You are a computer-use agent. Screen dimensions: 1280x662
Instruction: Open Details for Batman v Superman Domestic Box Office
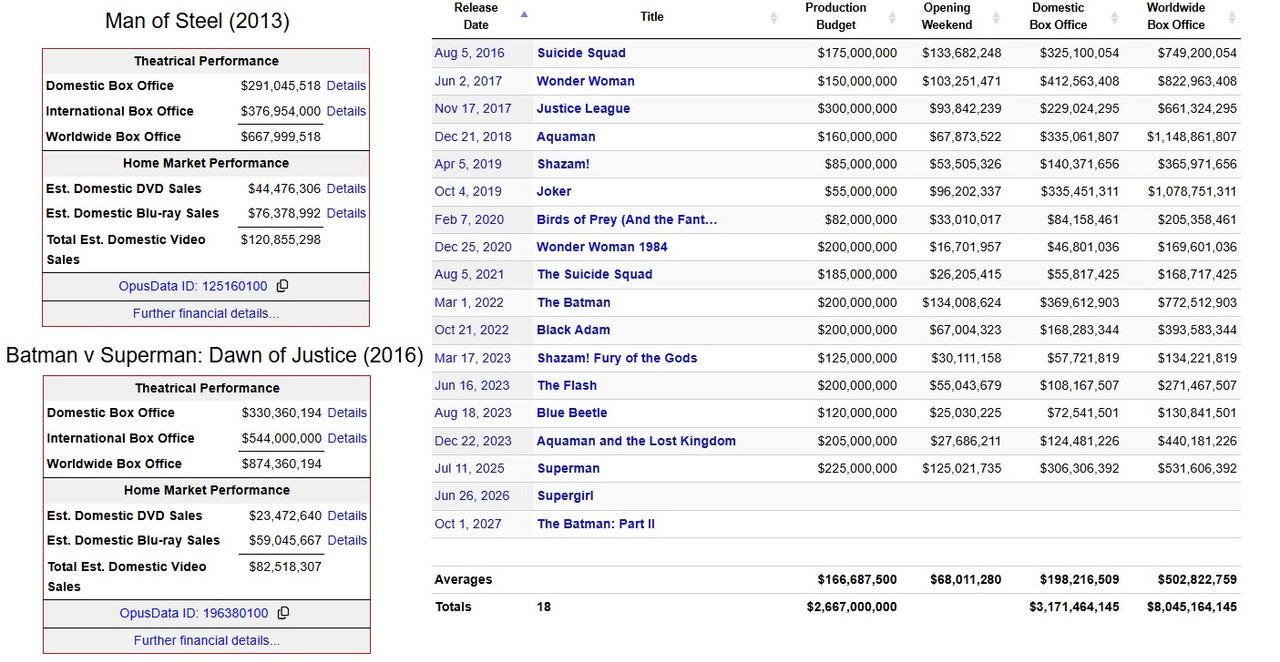click(x=347, y=413)
